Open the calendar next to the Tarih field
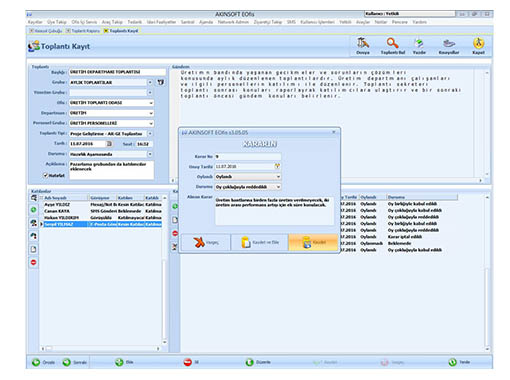Screen dimensions: 510x380 coord(109,144)
